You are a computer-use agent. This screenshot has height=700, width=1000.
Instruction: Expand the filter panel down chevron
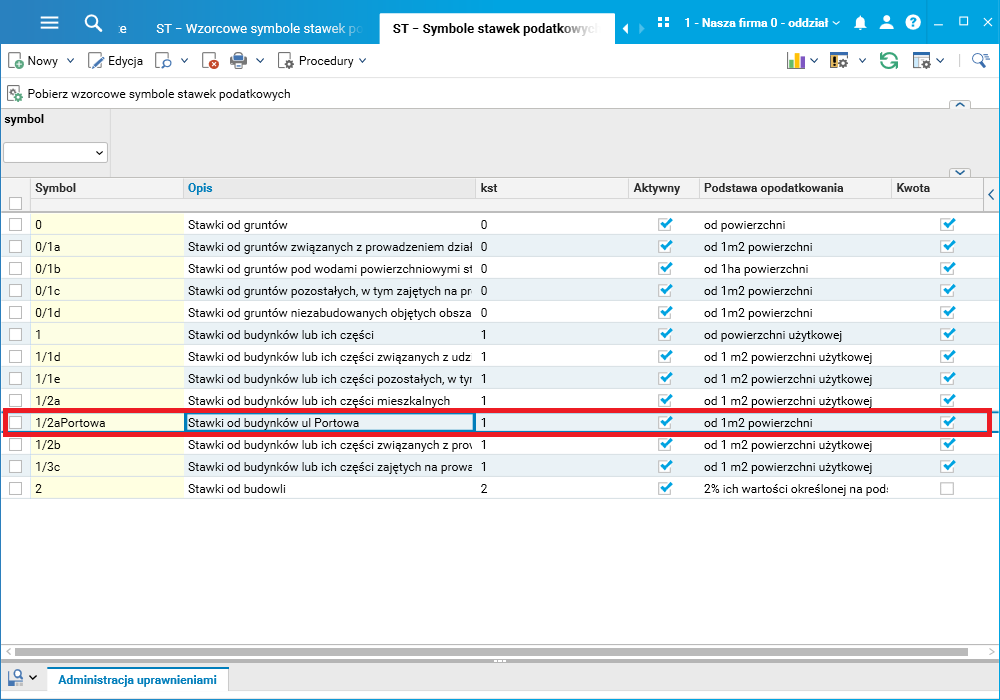[960, 173]
